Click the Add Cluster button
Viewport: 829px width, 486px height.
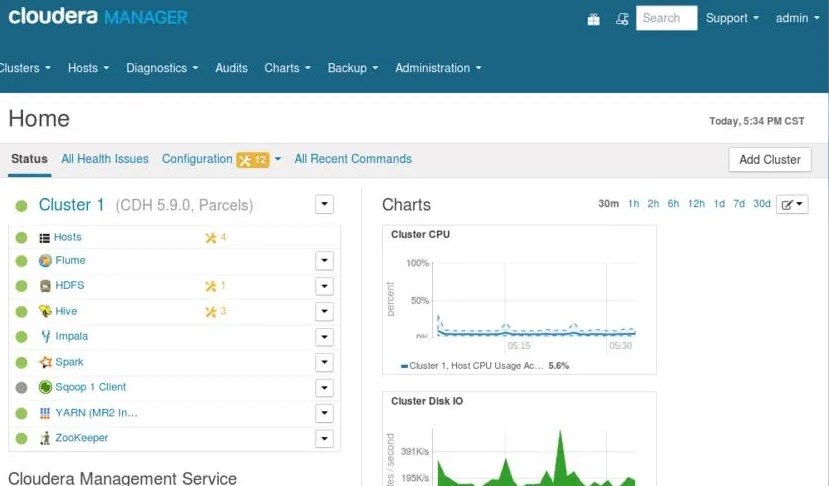(770, 160)
